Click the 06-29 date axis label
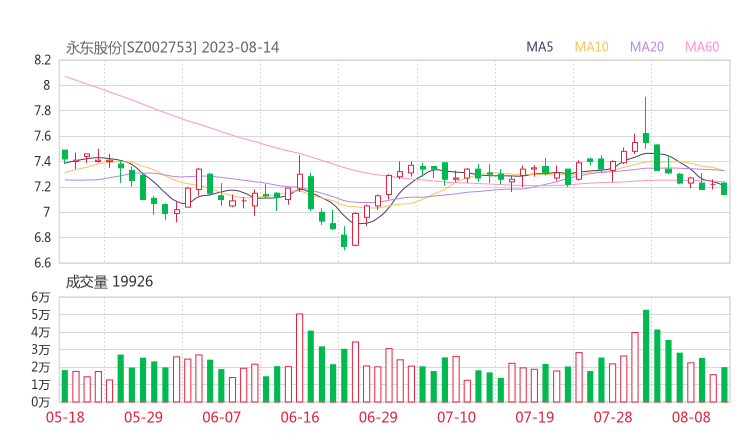The image size is (740, 440). click(x=377, y=417)
